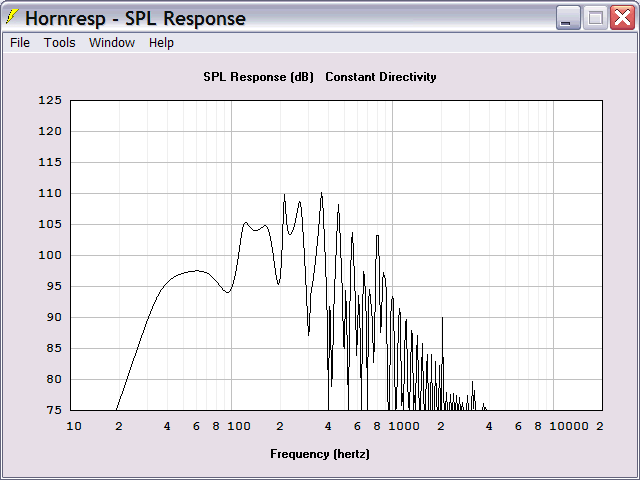This screenshot has height=480, width=640.
Task: Click the 10000 label on frequency axis
Action: coord(569,426)
